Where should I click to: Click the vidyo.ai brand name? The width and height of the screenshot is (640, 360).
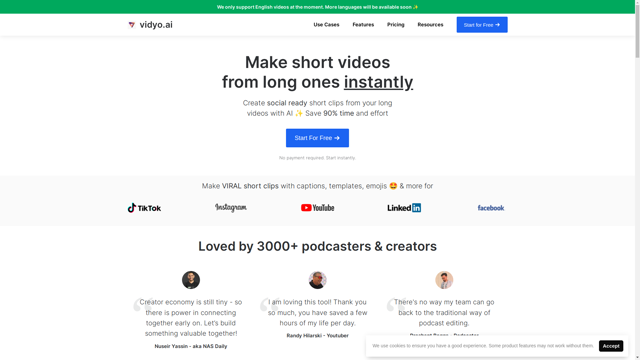click(x=156, y=25)
